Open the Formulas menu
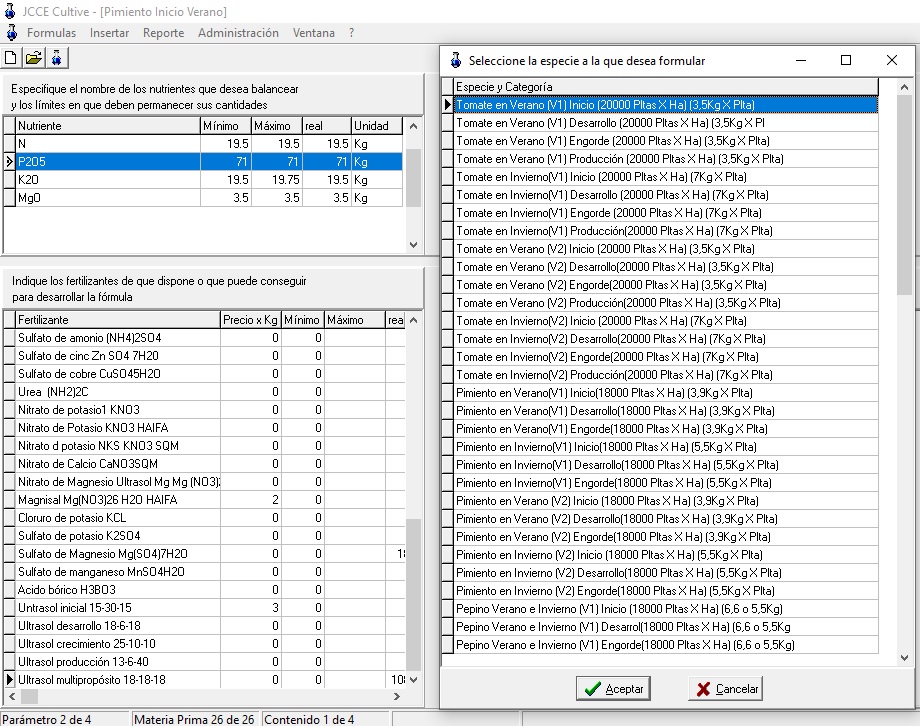 51,33
